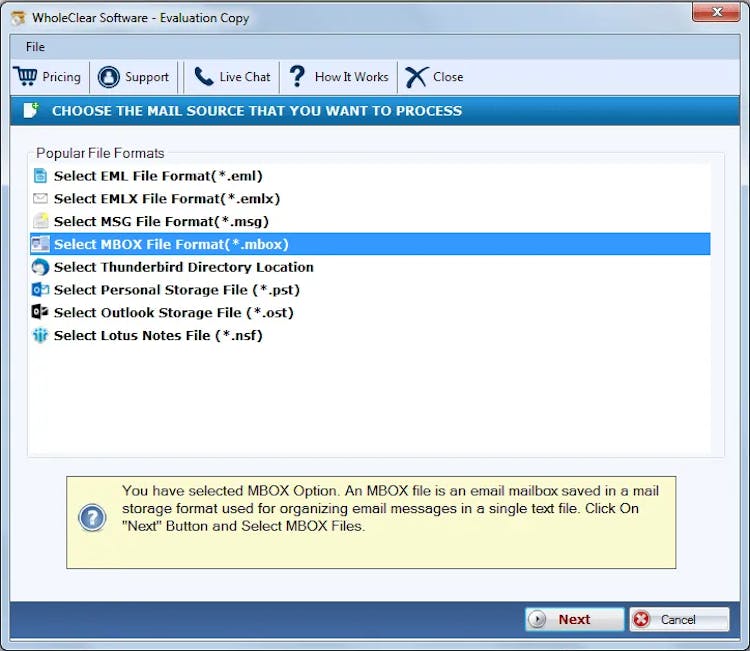This screenshot has height=651, width=750.
Task: Click the question mark info icon
Action: [92, 518]
